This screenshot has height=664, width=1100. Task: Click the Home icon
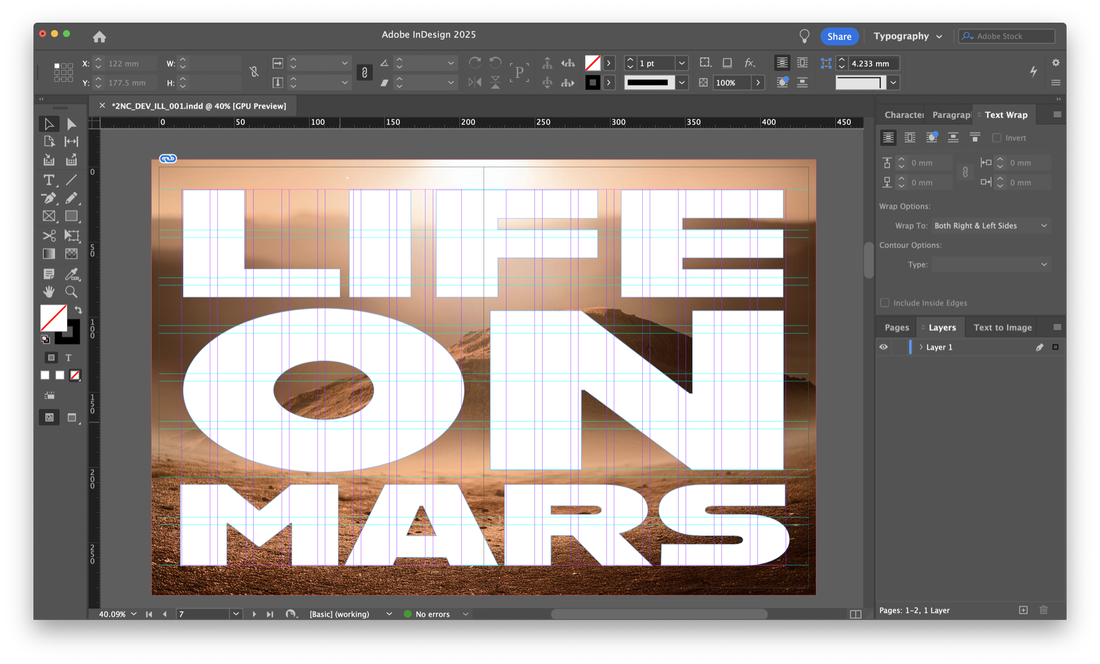pos(100,36)
